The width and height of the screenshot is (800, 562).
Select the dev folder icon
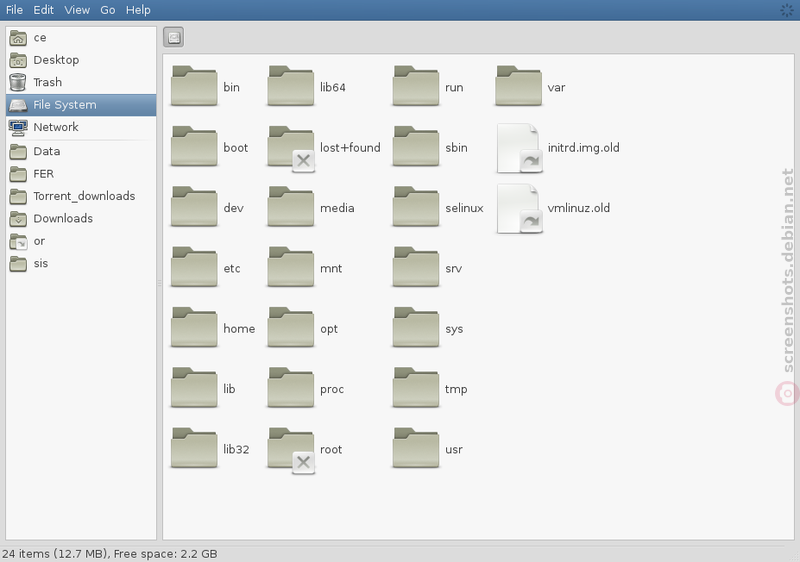click(x=194, y=207)
